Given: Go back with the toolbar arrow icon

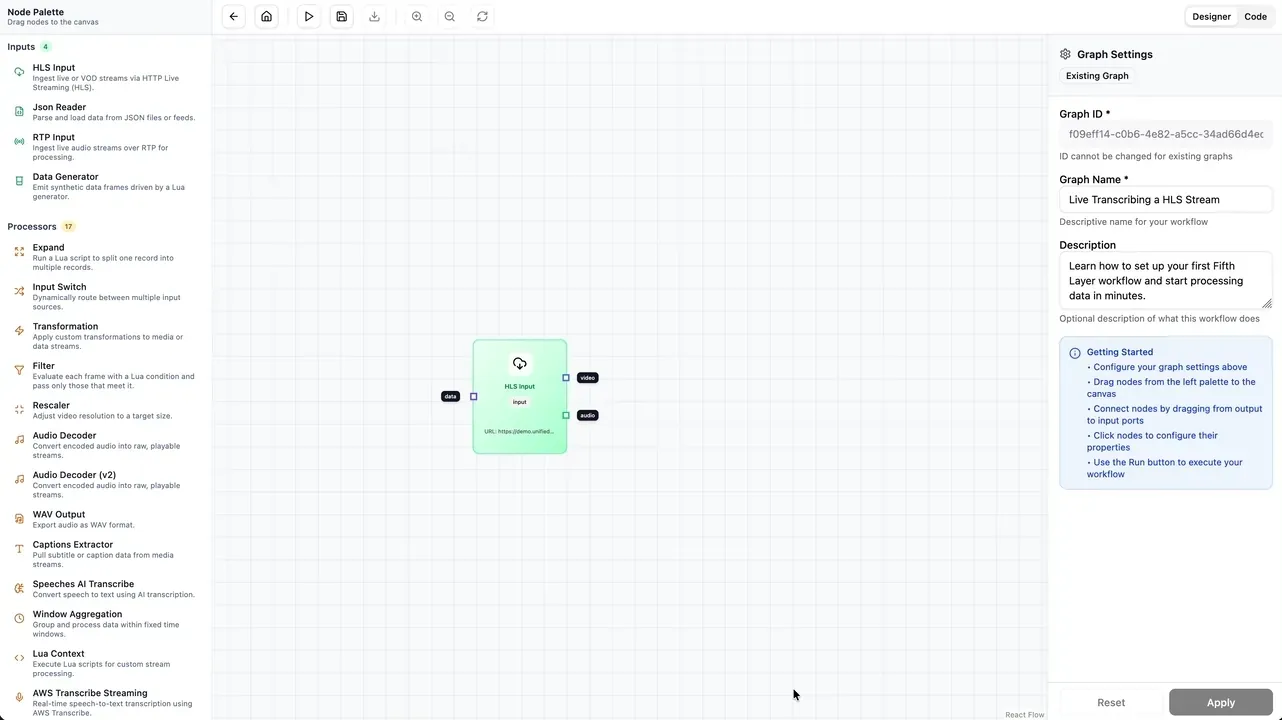Looking at the screenshot, I should 233,16.
